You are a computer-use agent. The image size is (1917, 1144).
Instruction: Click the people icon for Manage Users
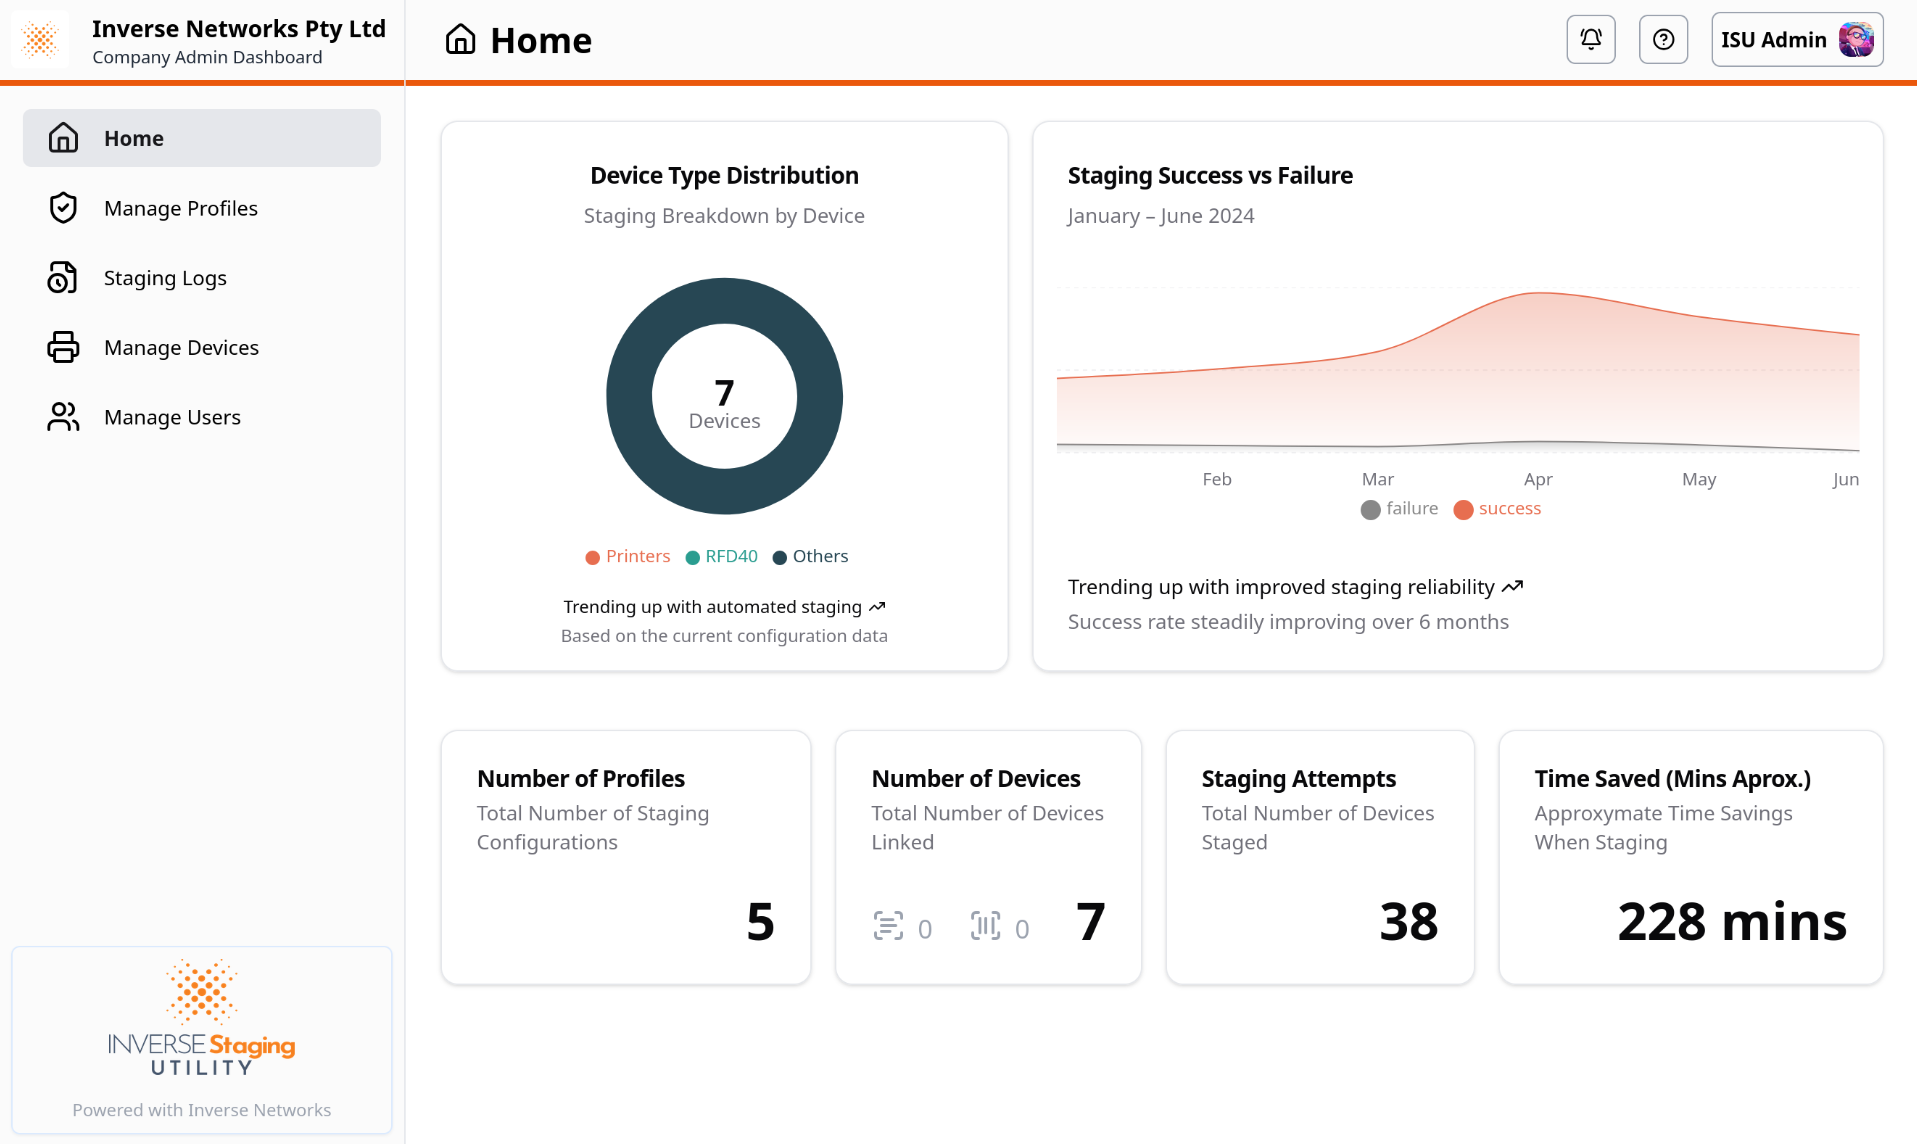(63, 417)
